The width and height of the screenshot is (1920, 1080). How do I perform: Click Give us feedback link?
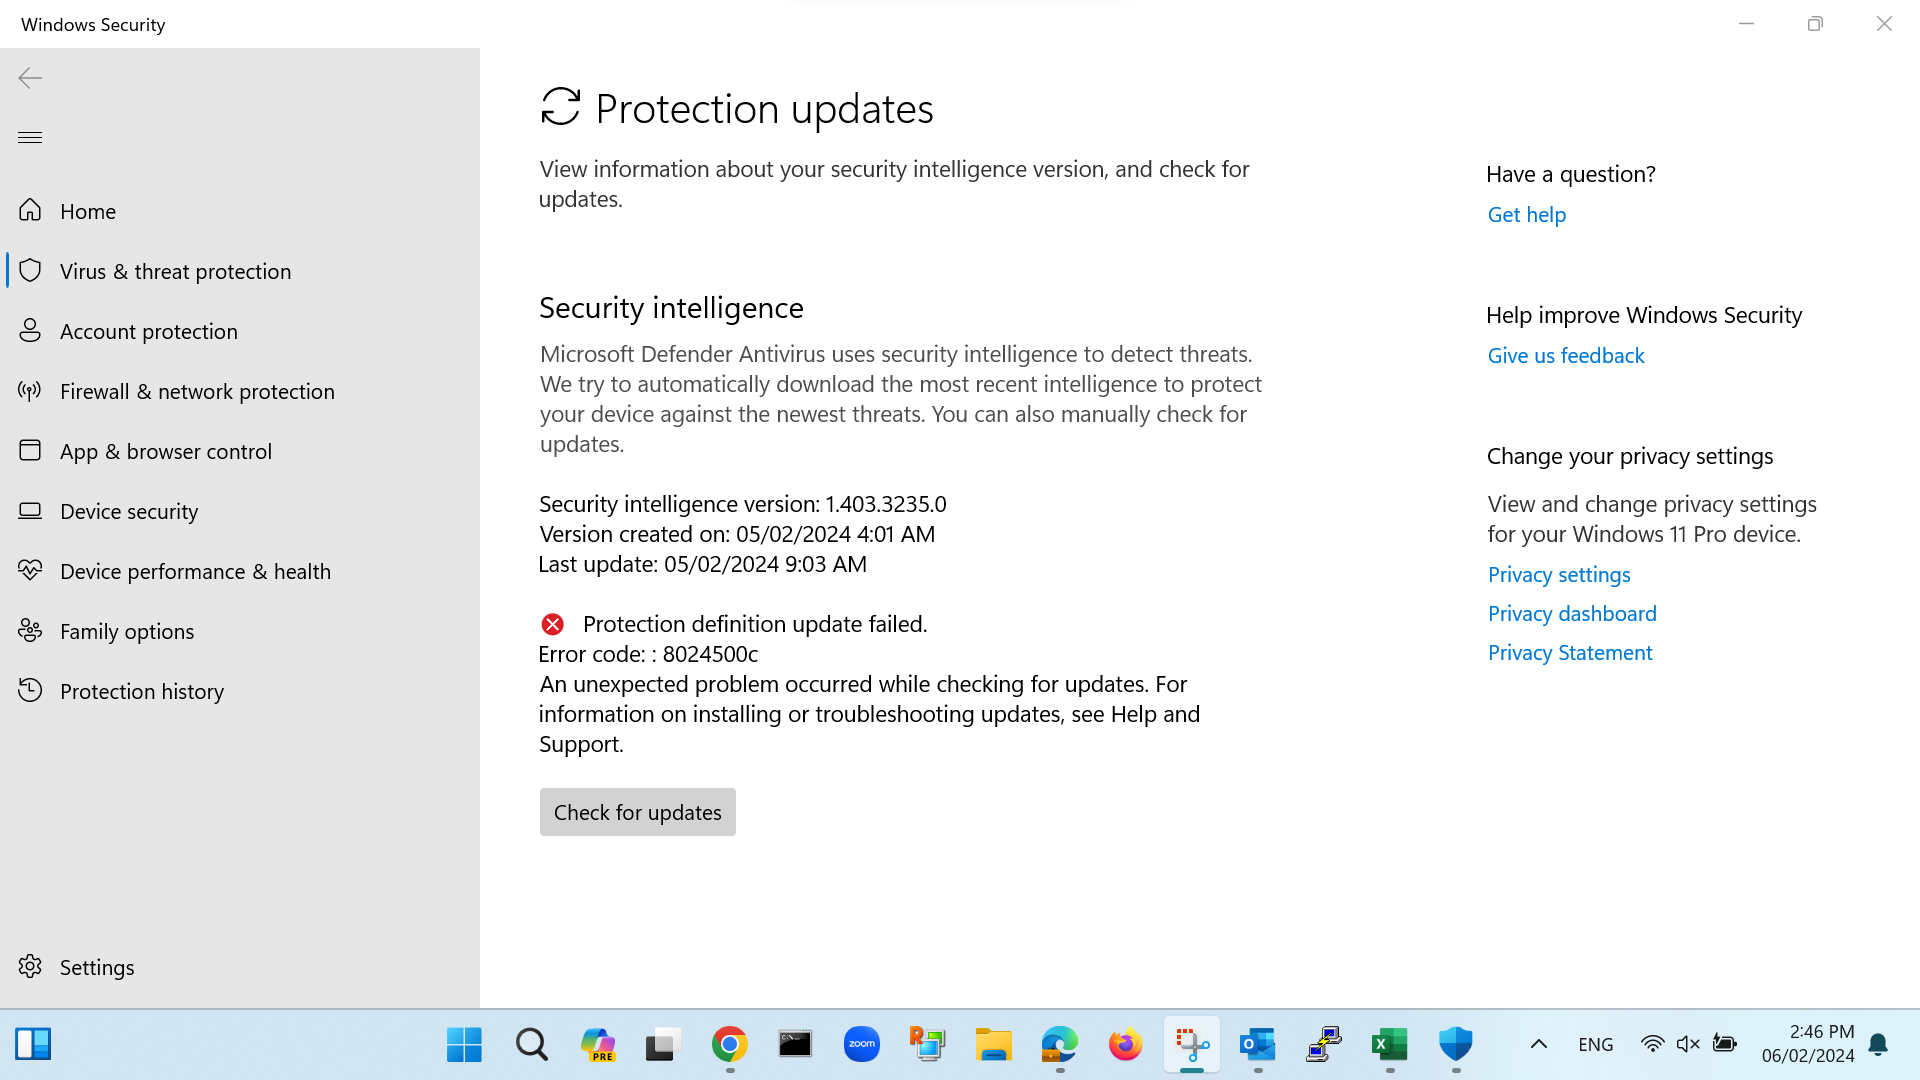point(1565,356)
